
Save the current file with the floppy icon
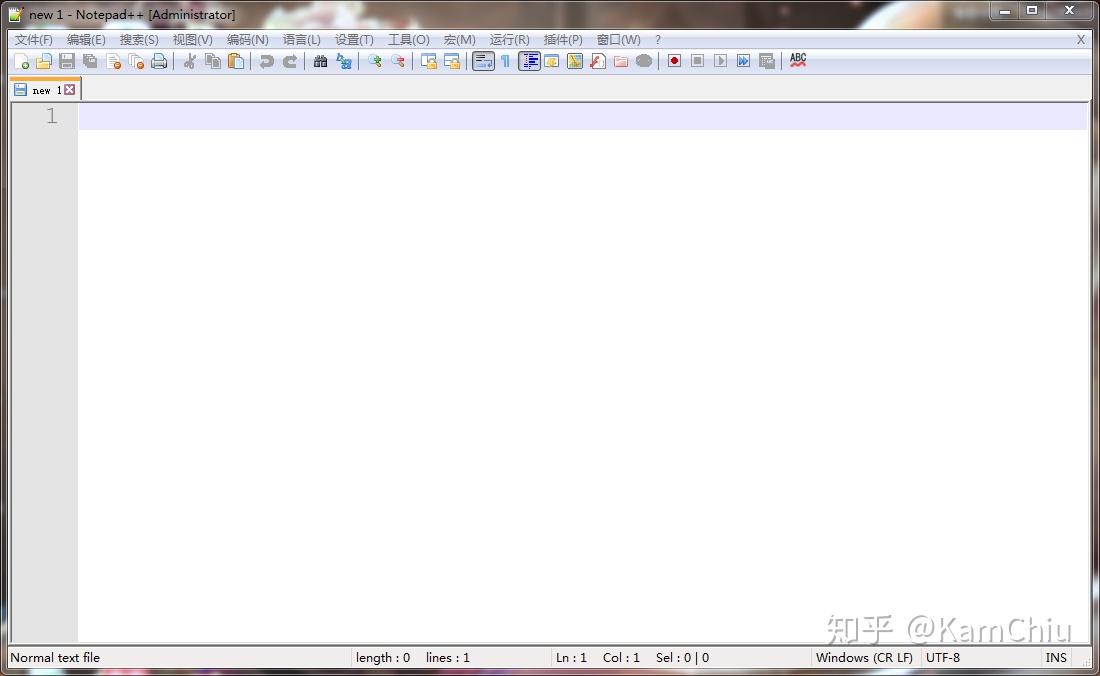pos(67,61)
